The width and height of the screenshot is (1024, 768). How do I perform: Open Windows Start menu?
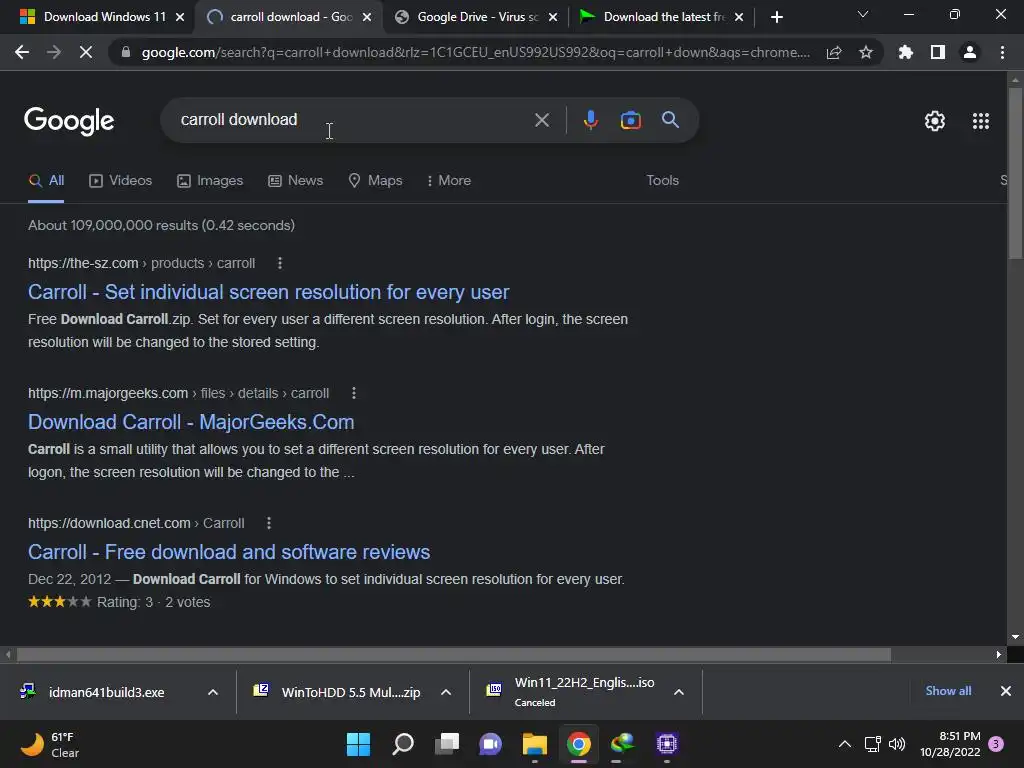point(358,744)
